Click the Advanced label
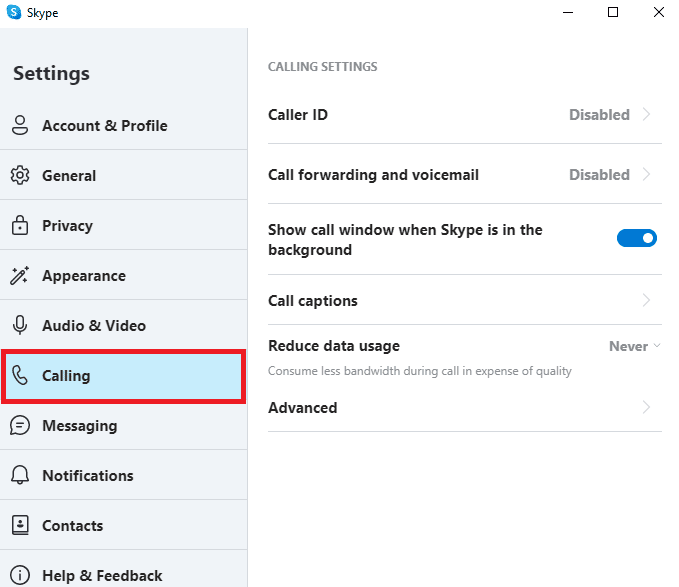Screen dimensions: 679x587 (302, 408)
